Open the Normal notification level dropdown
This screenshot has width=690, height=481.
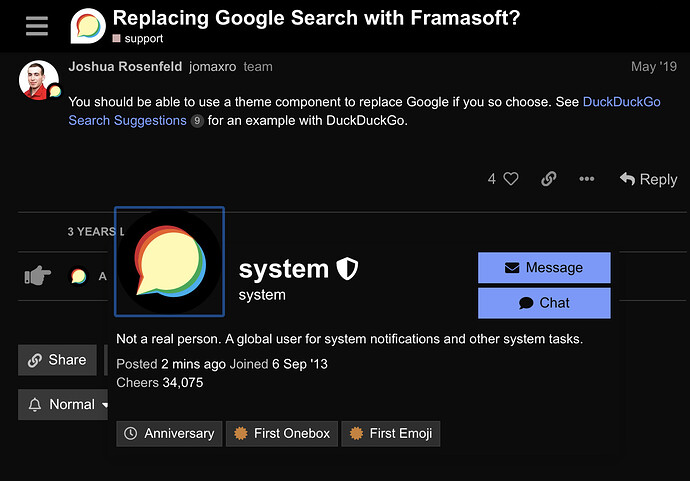(63, 404)
